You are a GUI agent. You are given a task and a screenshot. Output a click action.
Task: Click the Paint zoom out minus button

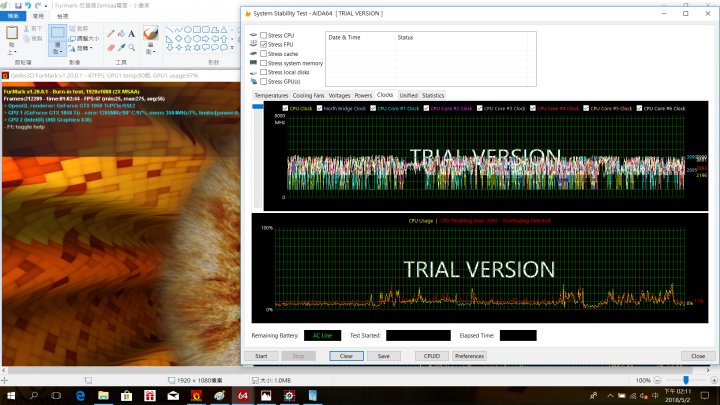(x=657, y=380)
